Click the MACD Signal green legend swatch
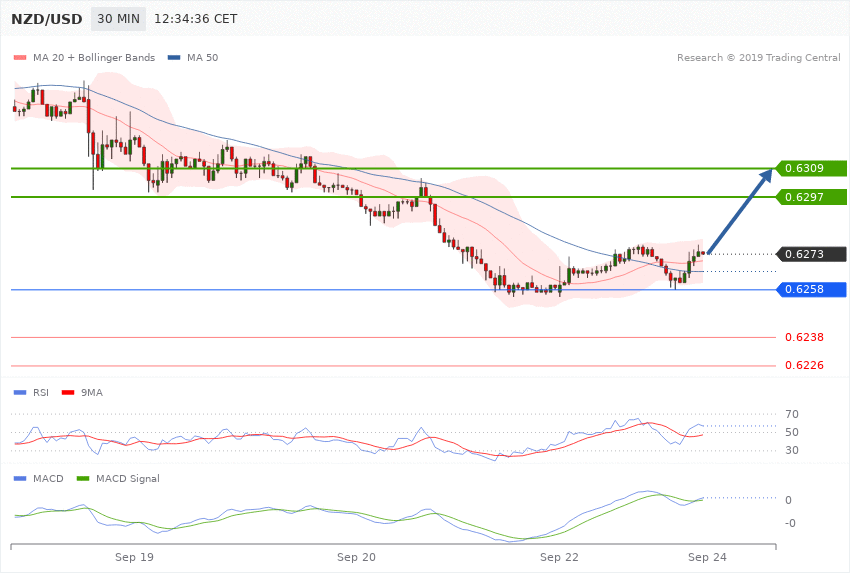This screenshot has height=576, width=850. [83, 479]
